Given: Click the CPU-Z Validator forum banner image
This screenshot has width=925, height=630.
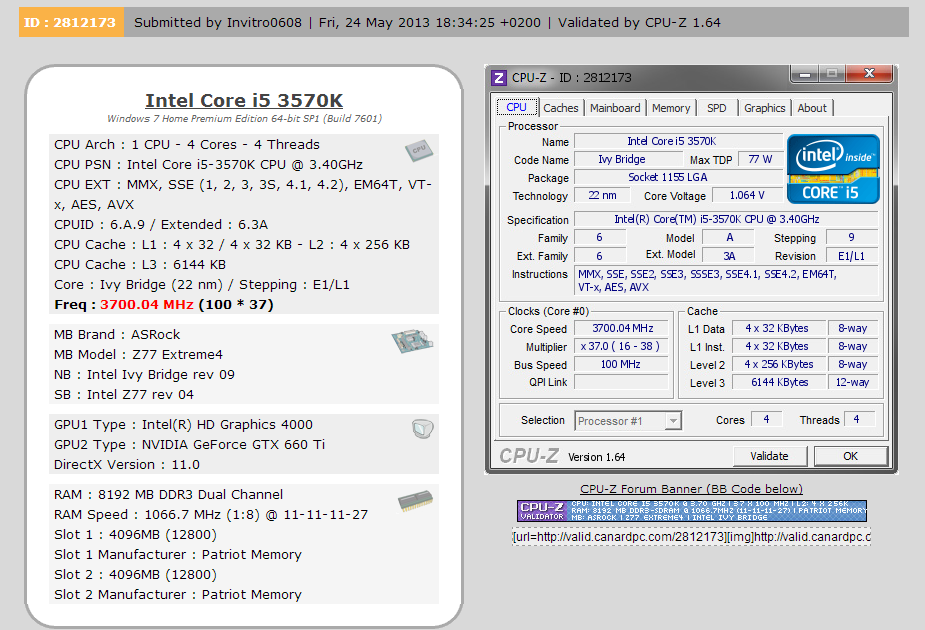Looking at the screenshot, I should 692,511.
